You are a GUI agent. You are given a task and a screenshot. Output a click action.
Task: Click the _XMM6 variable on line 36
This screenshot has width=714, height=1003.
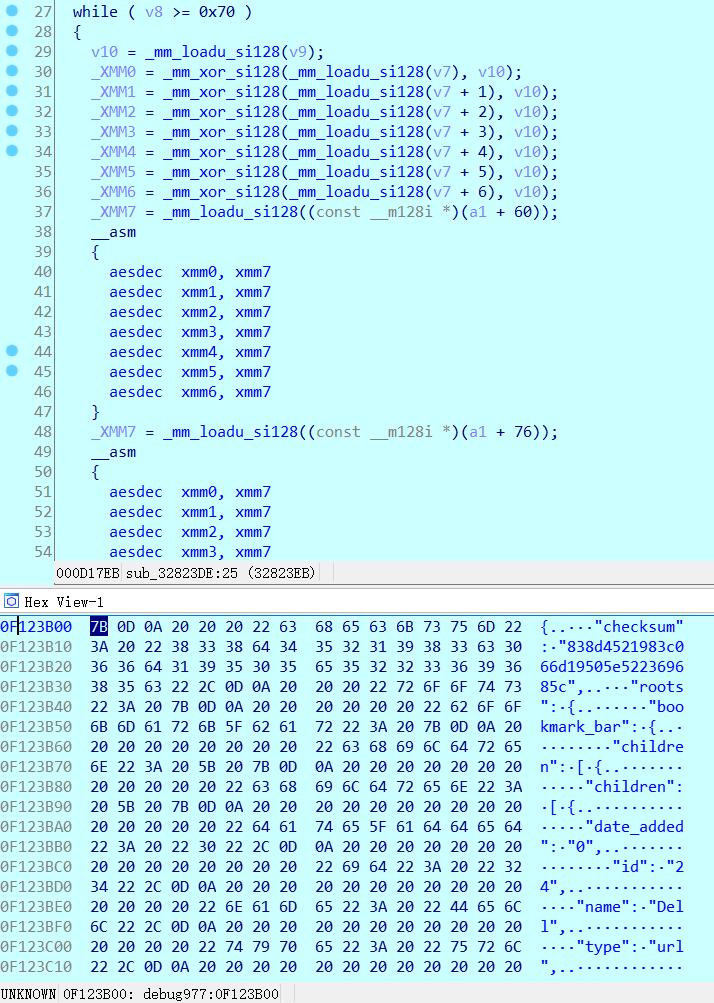(113, 192)
